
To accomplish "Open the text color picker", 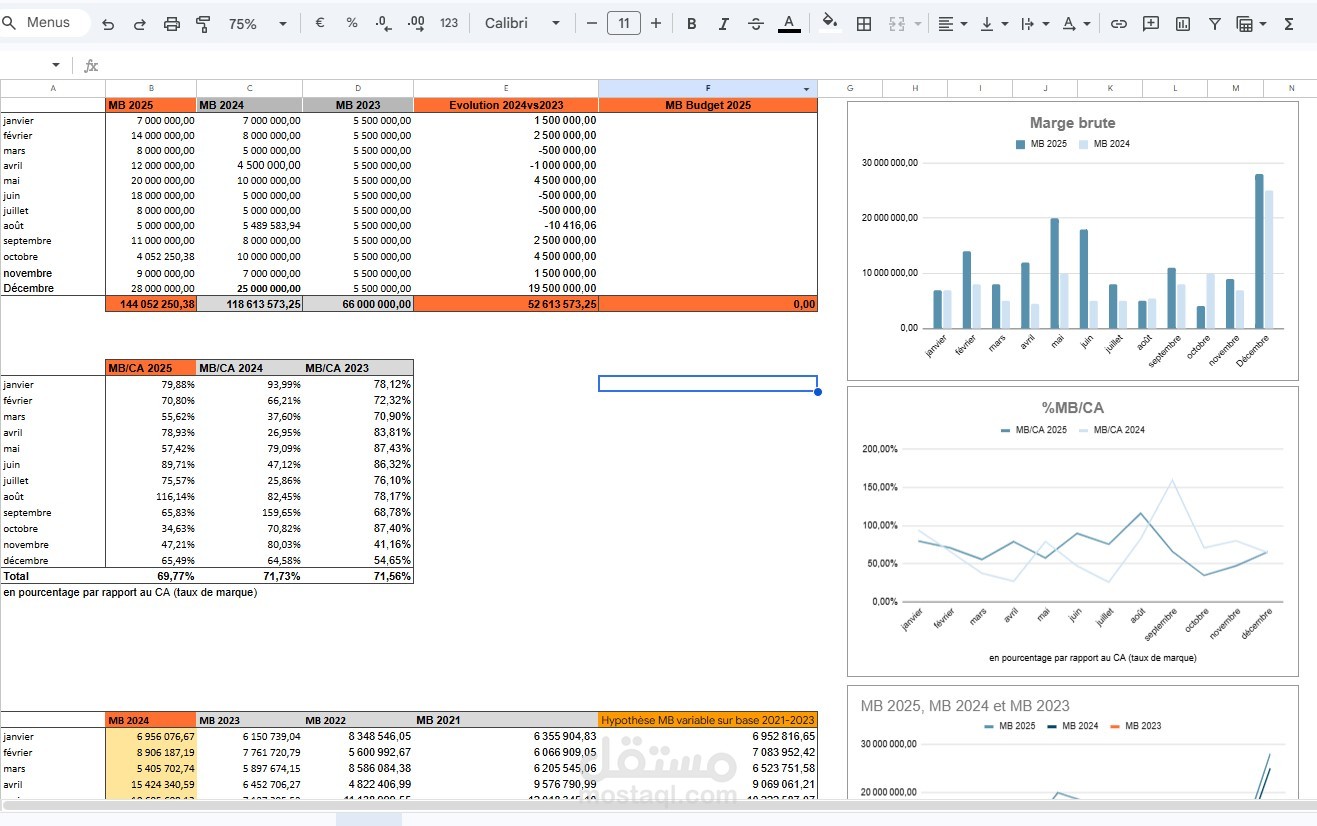I will click(789, 23).
